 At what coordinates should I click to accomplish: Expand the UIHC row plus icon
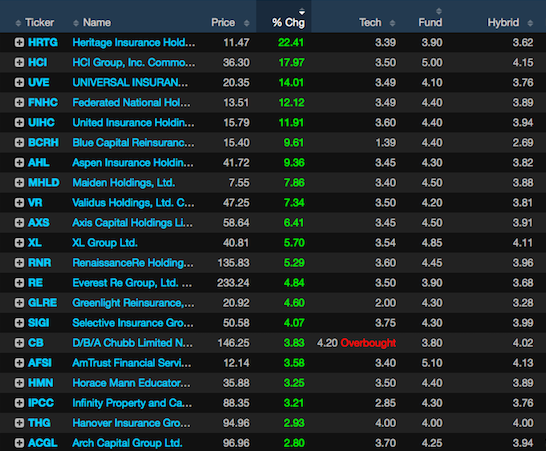[19, 123]
